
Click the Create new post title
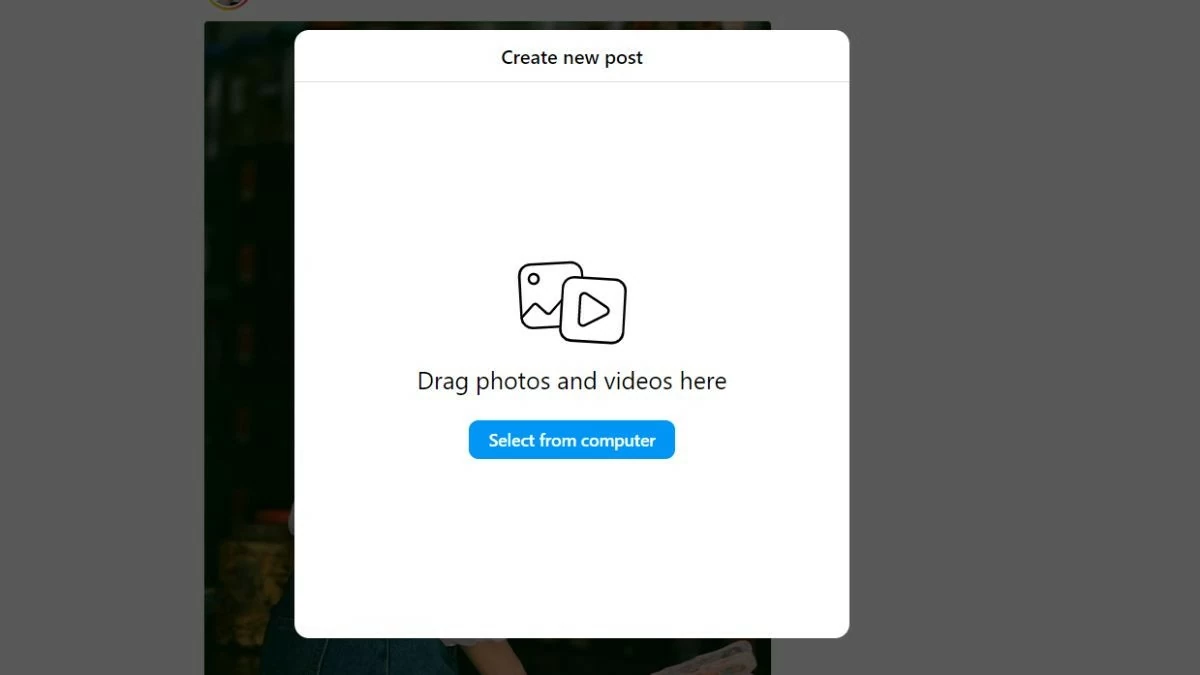point(571,57)
